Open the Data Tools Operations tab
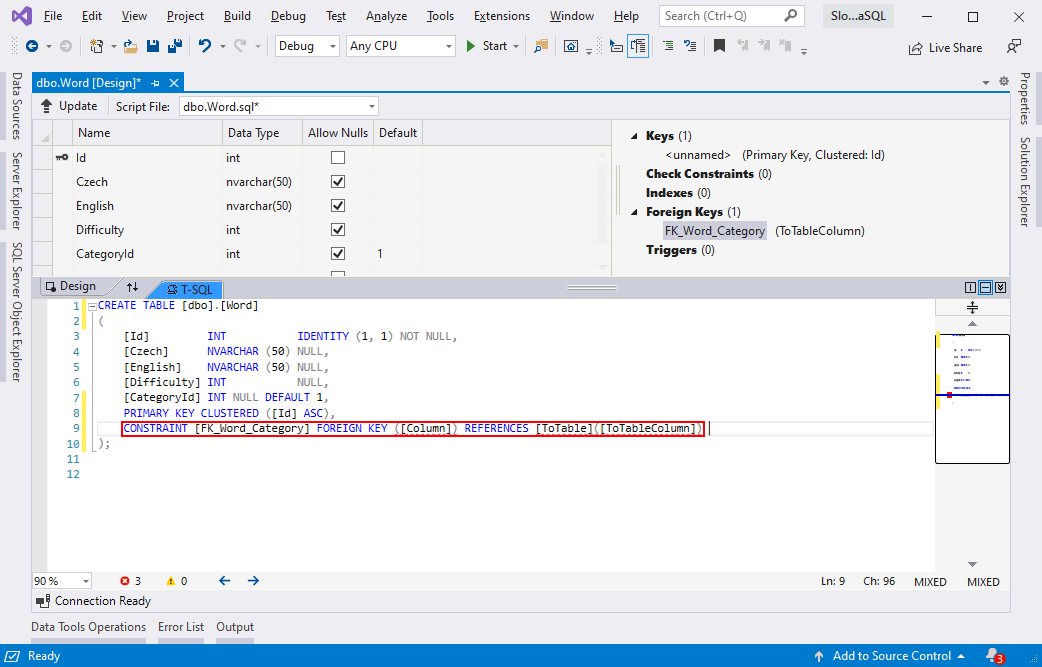1042x667 pixels. pyautogui.click(x=88, y=626)
